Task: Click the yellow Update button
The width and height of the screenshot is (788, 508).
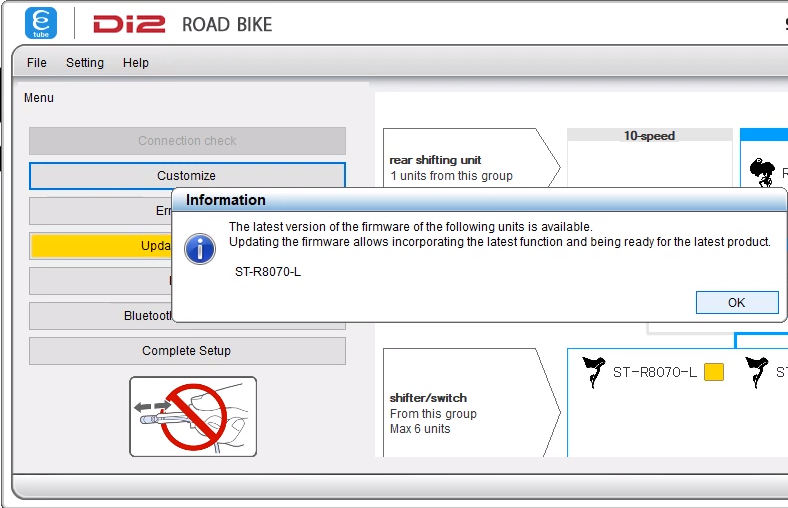Action: [x=101, y=246]
